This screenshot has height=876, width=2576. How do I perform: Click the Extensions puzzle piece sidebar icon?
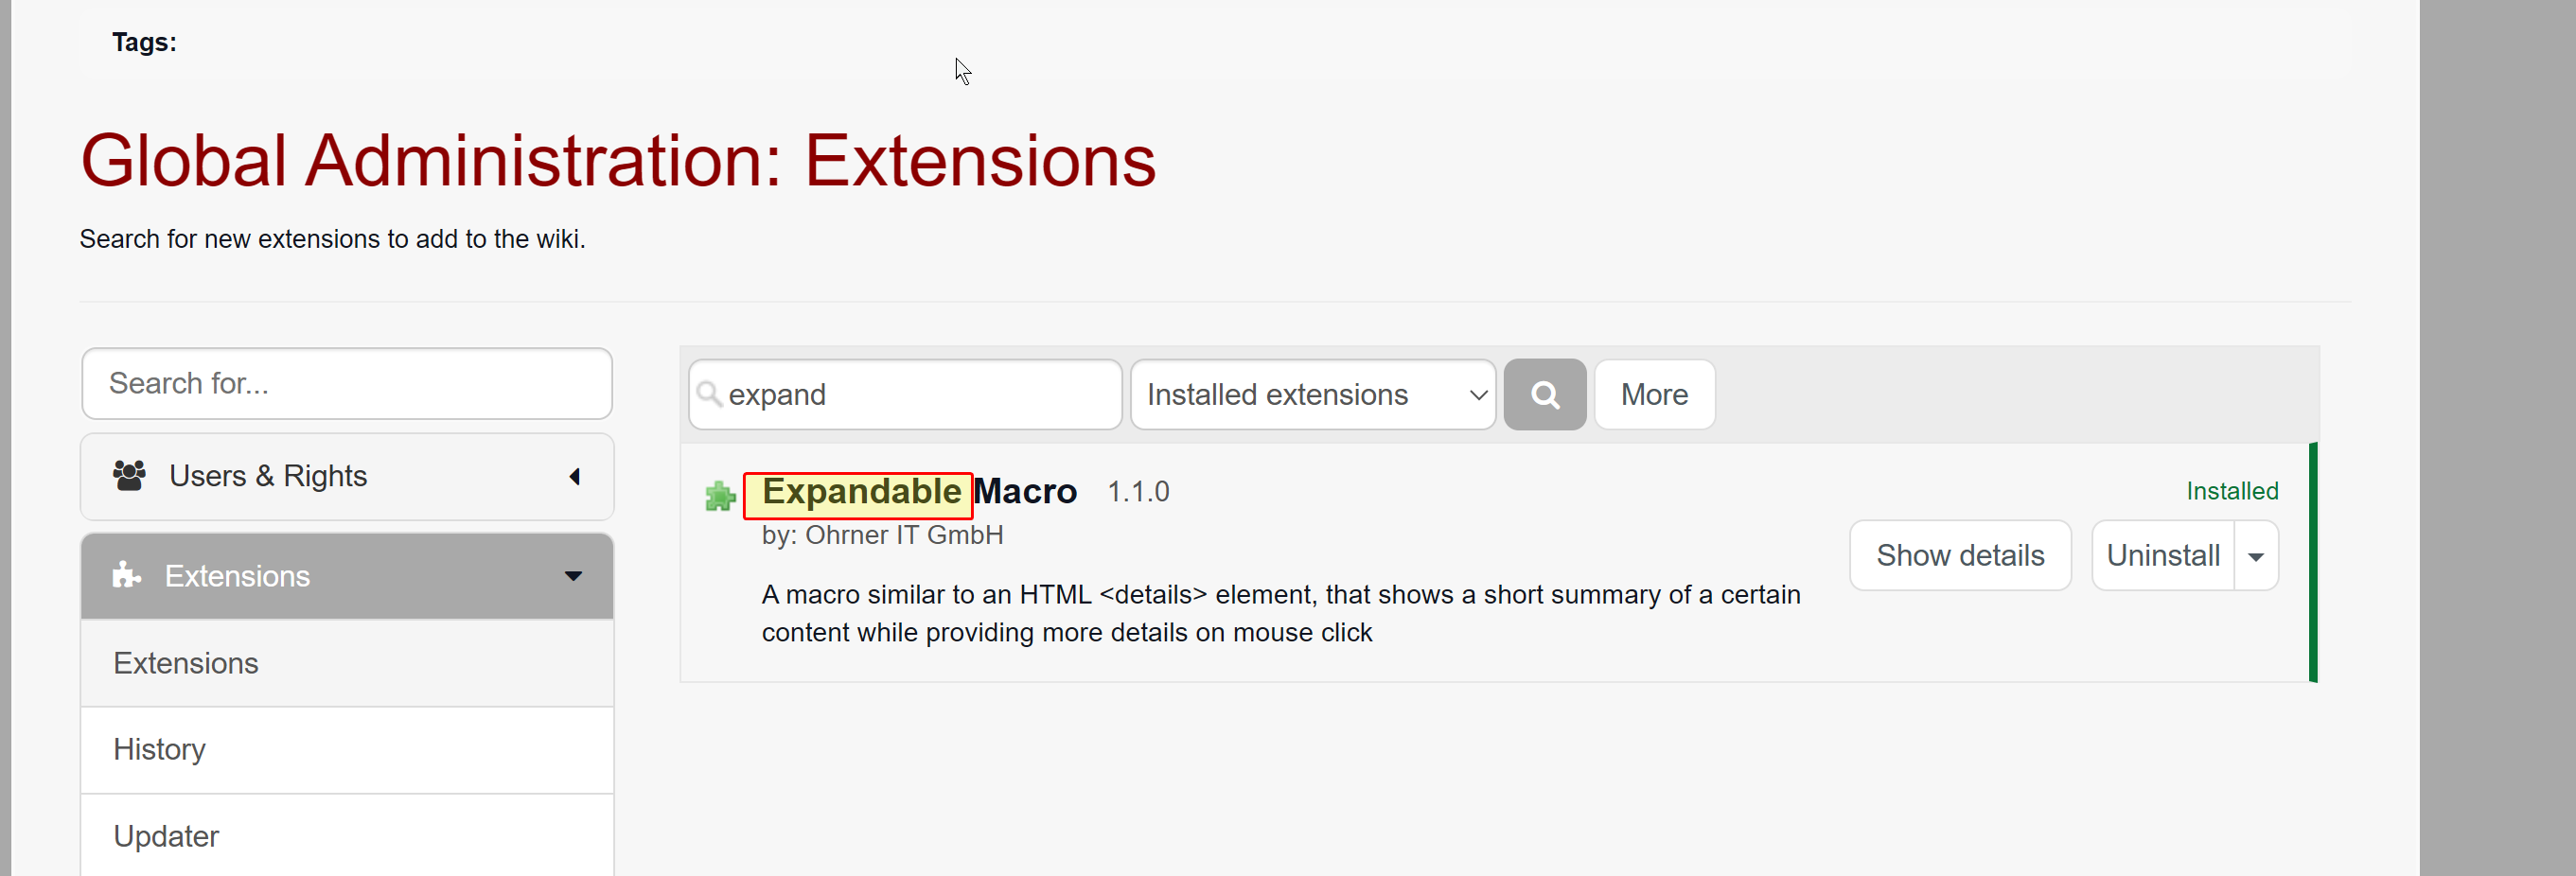(126, 575)
